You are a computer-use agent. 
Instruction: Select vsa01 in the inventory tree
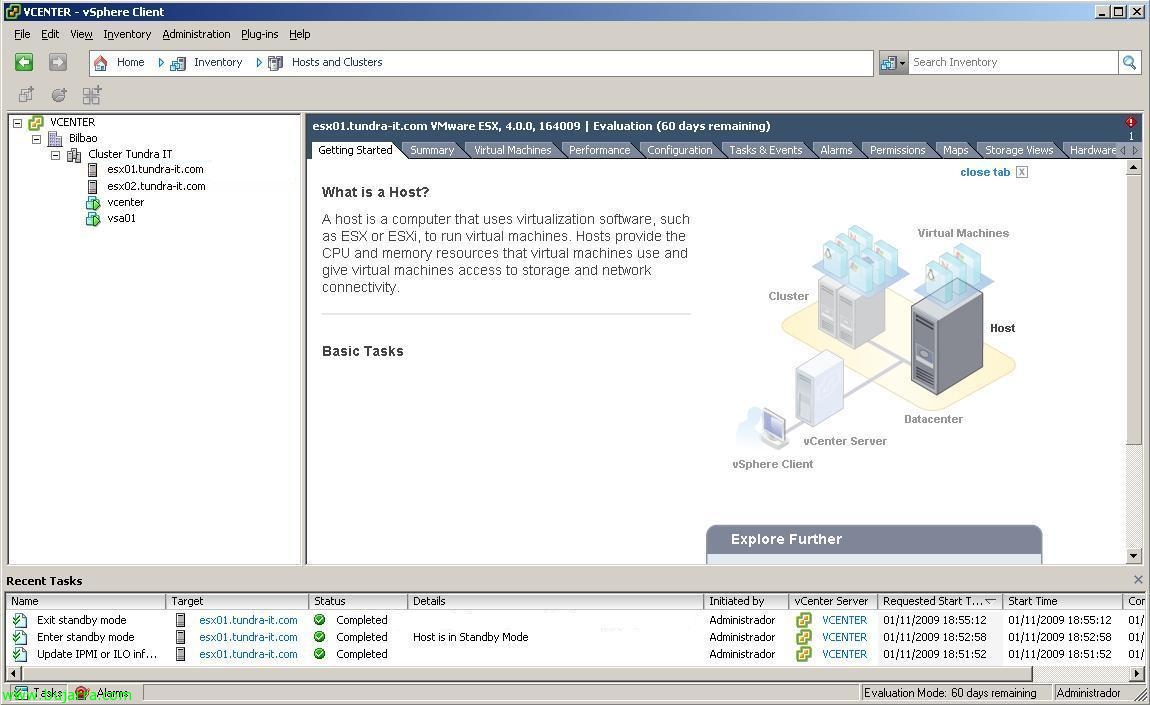[x=121, y=219]
